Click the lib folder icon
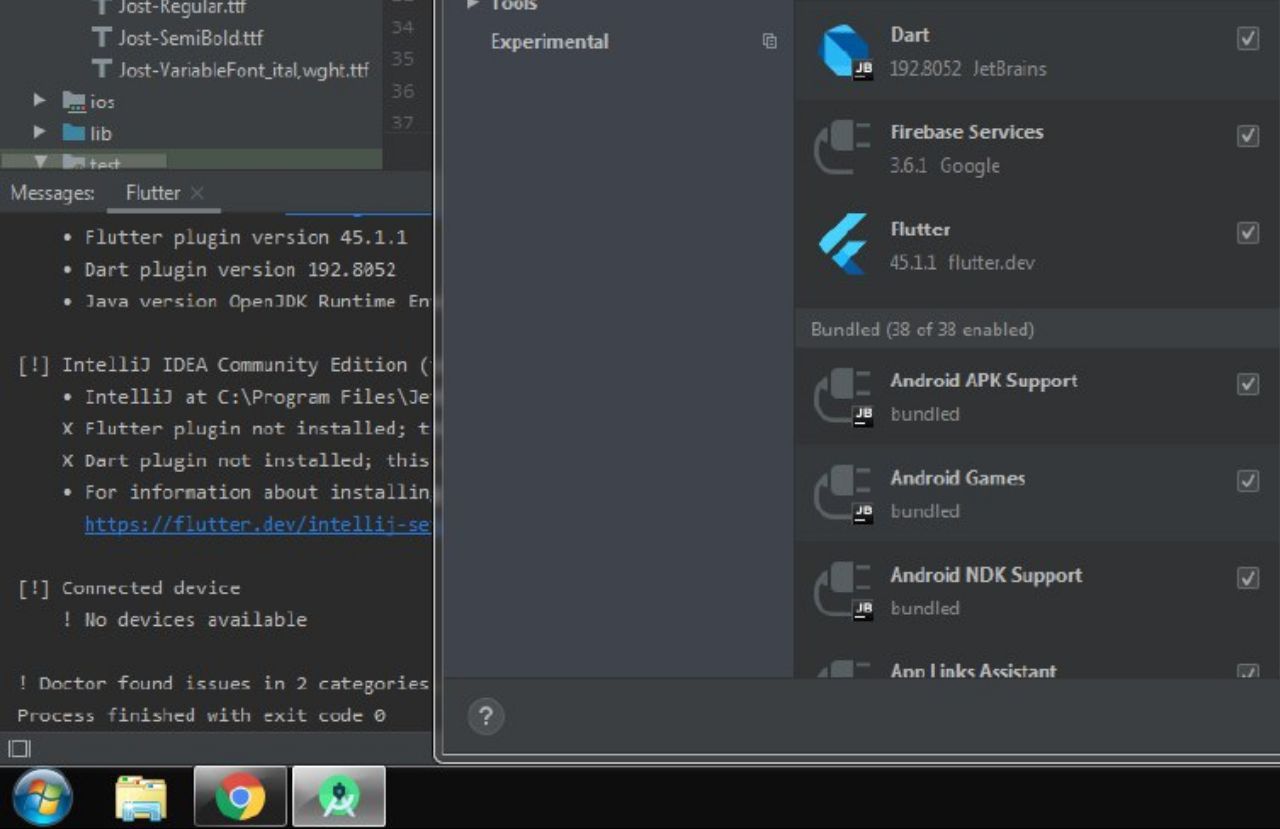 [74, 132]
